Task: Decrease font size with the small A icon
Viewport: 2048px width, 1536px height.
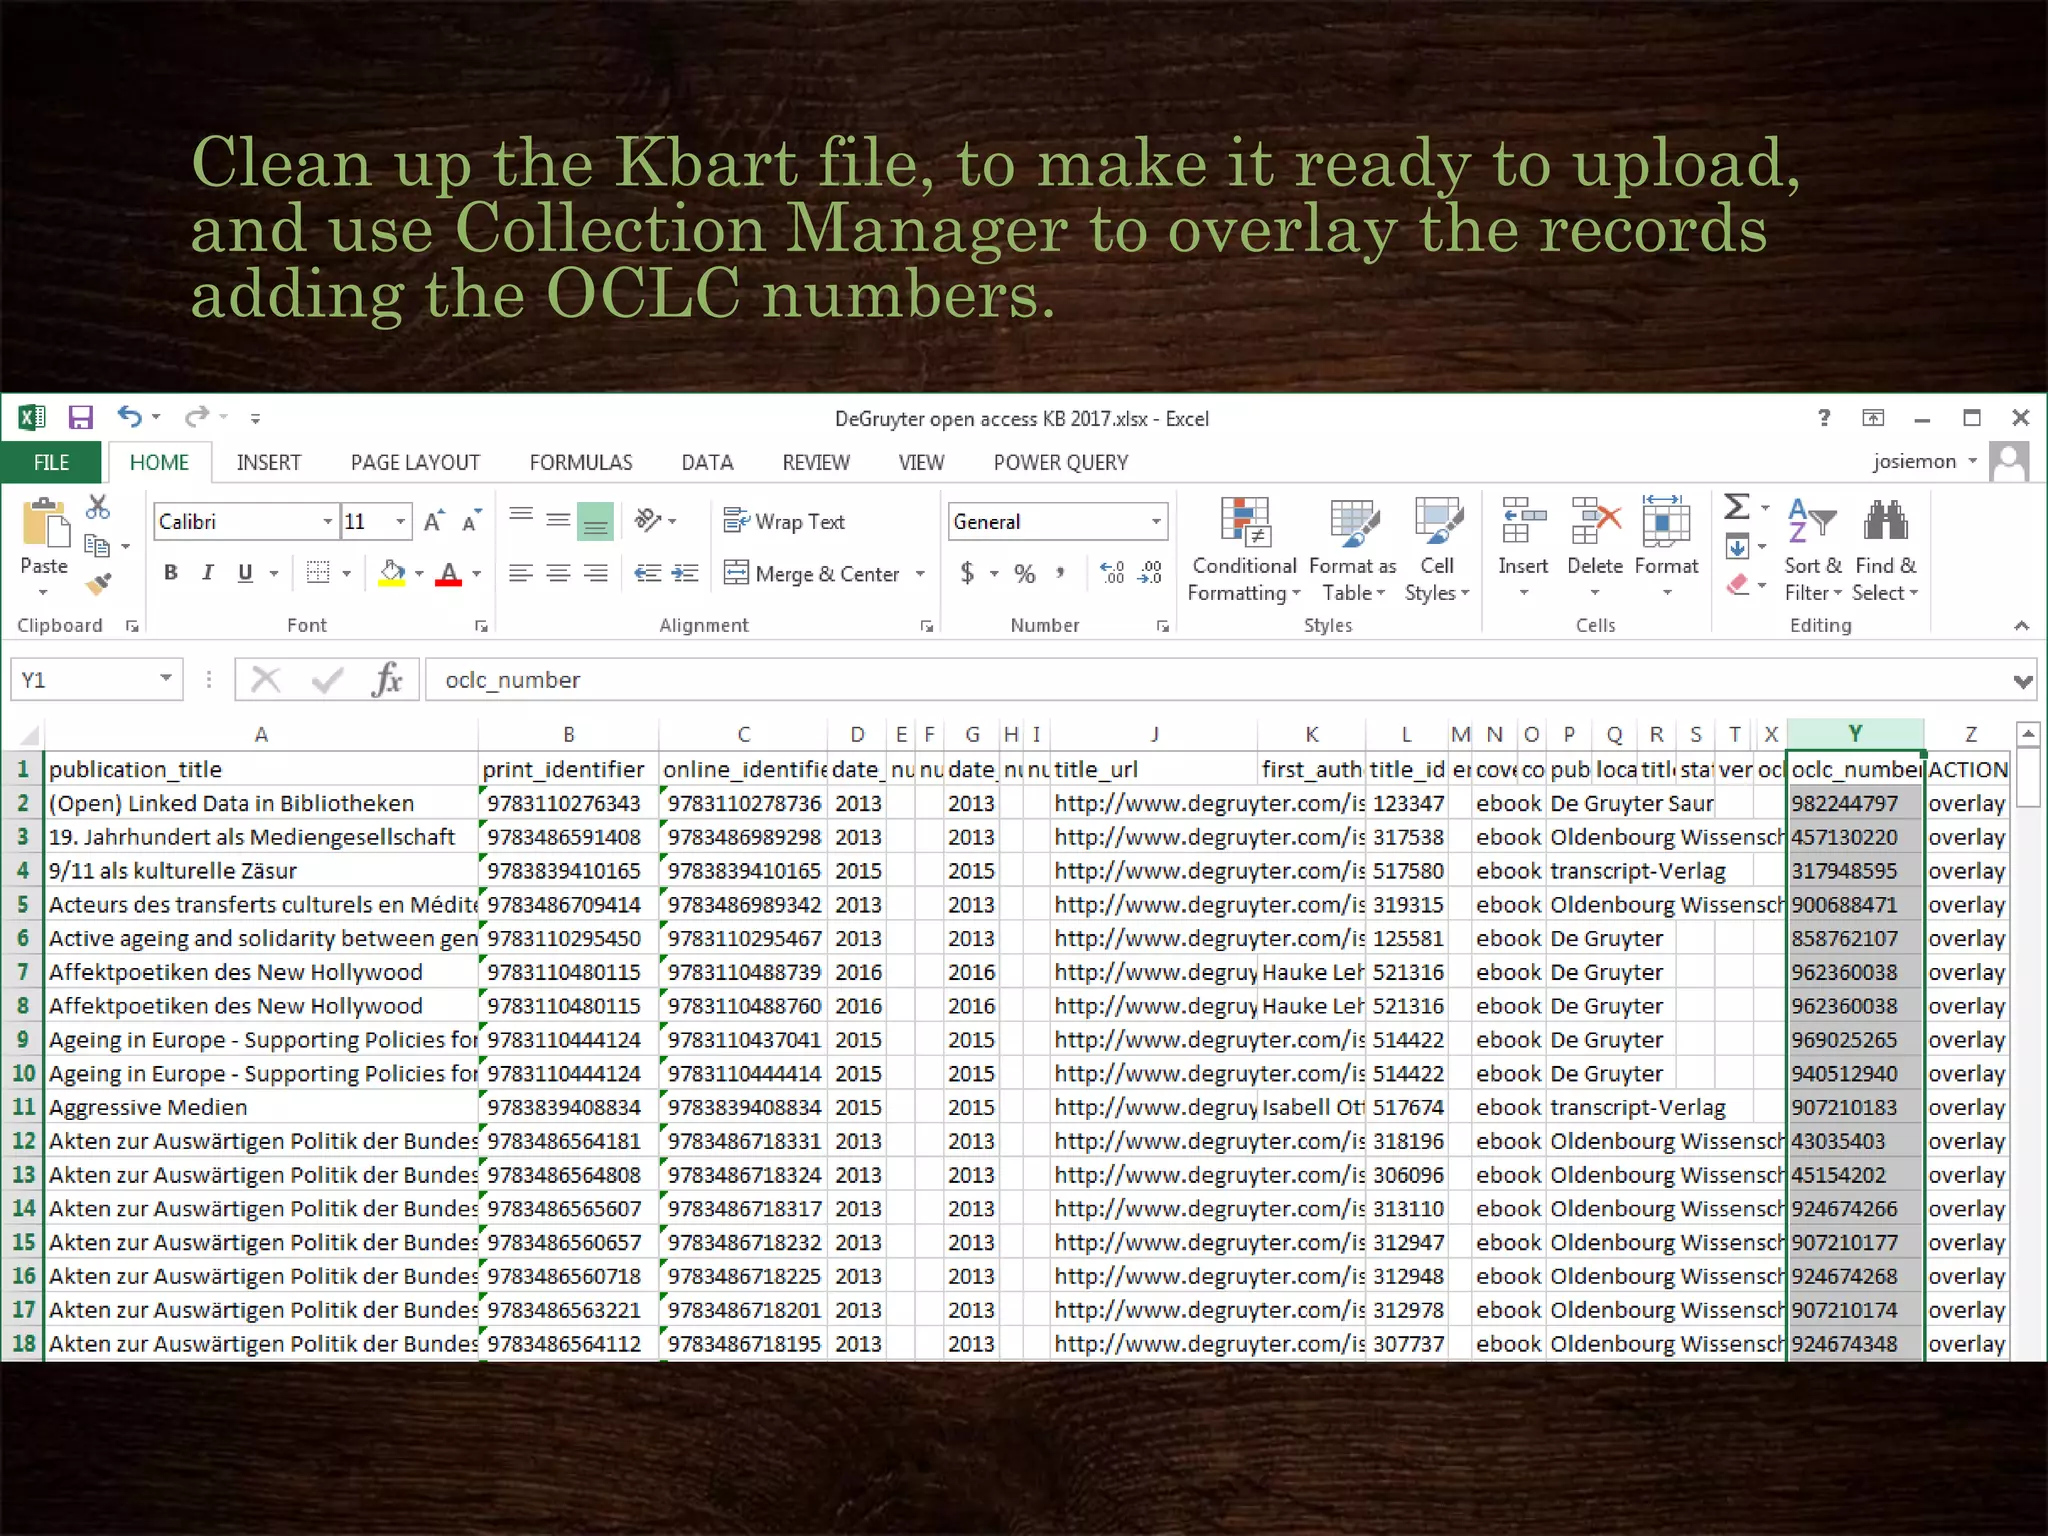Action: point(471,521)
